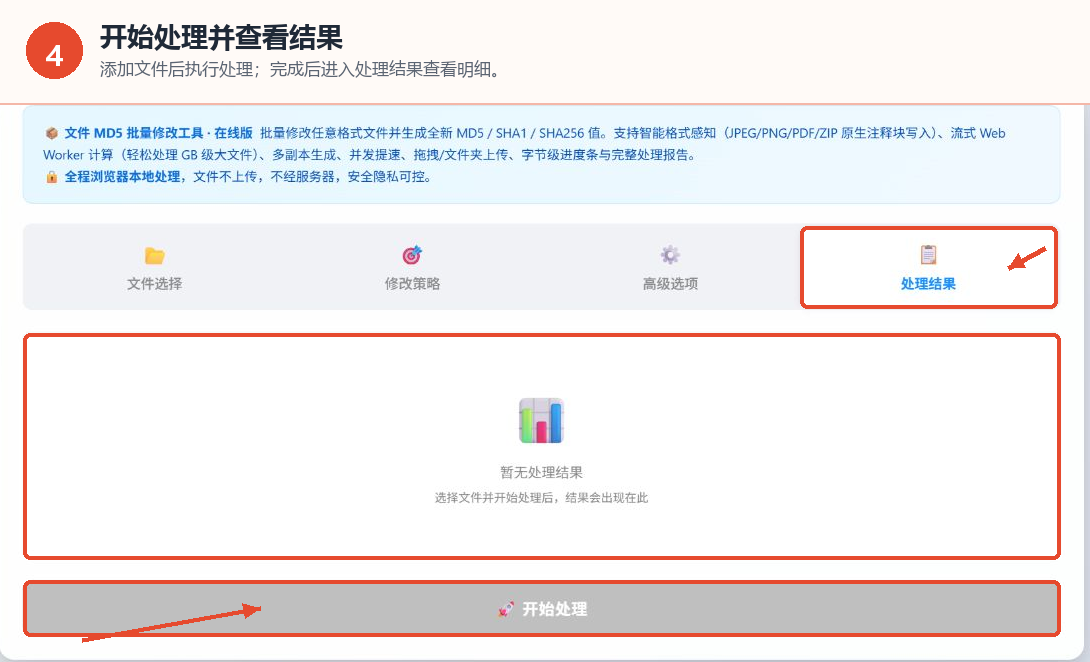Switch to the 修改策略 tab
Viewport: 1090px width, 662px height.
tap(412, 268)
